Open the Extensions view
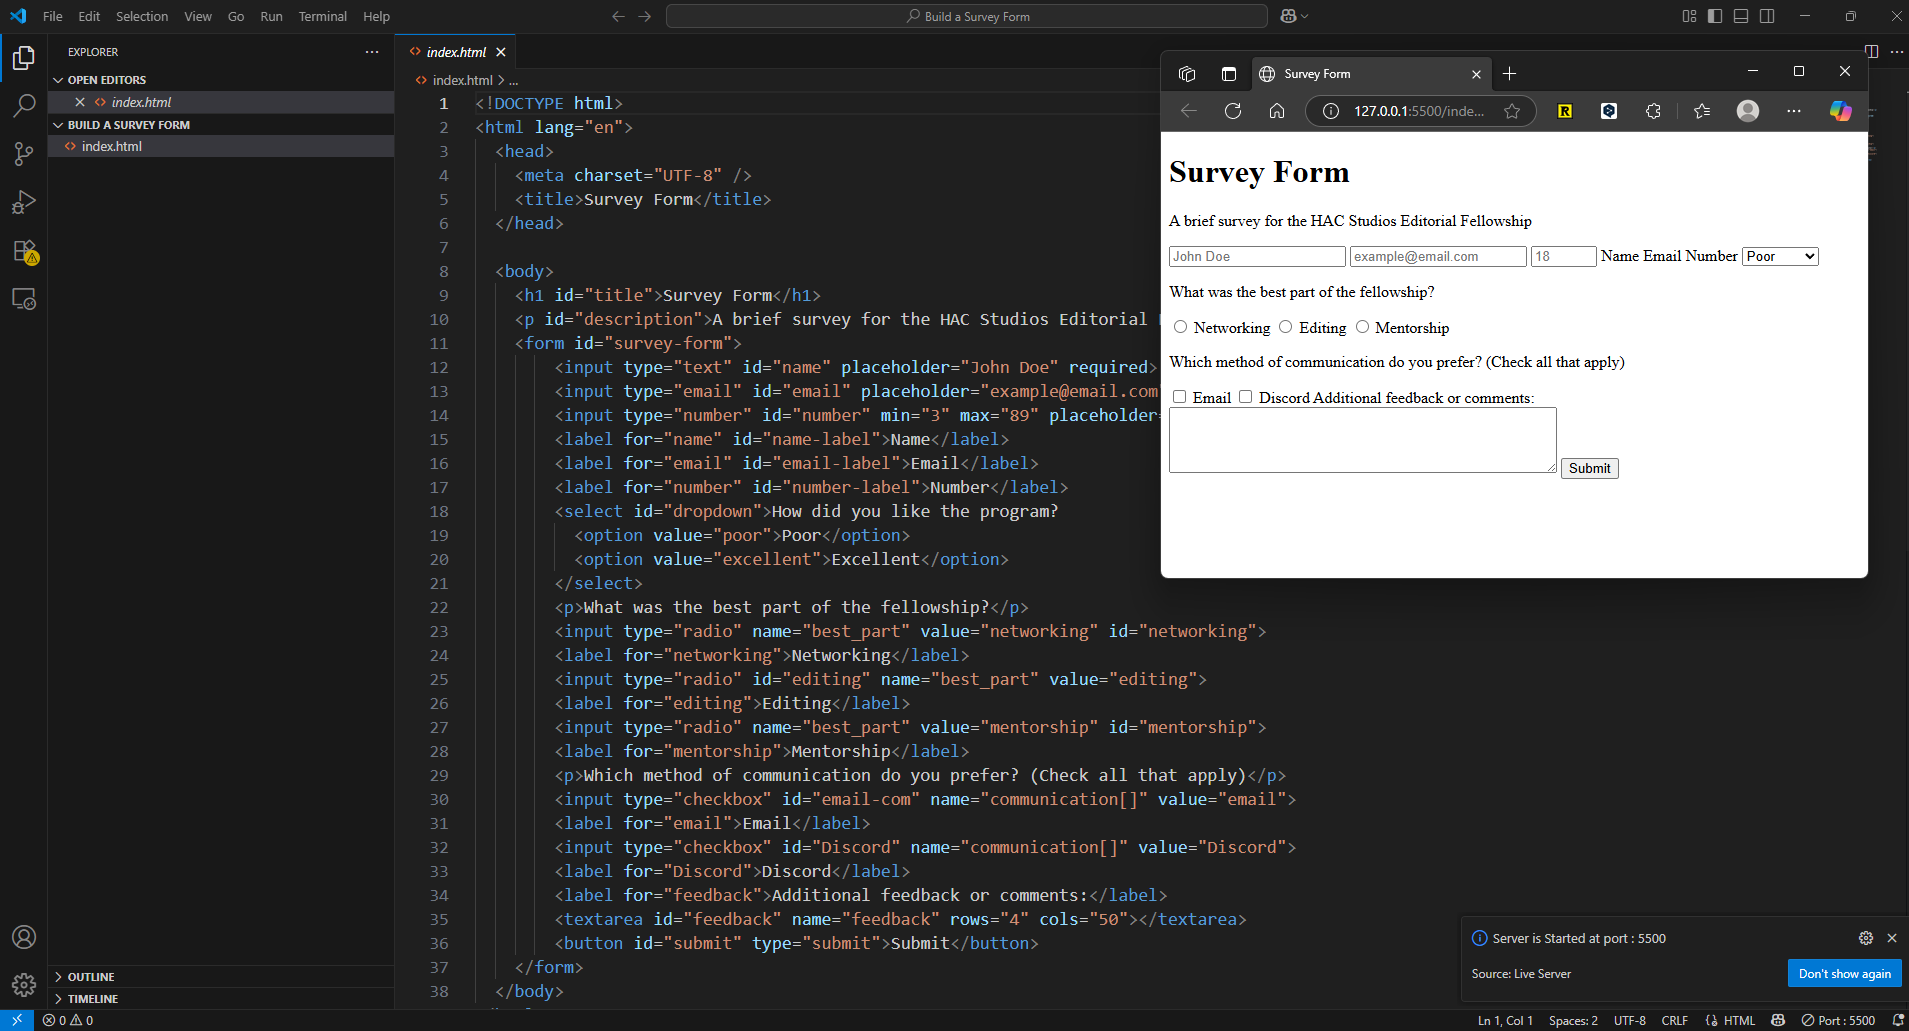This screenshot has width=1909, height=1031. [24, 251]
